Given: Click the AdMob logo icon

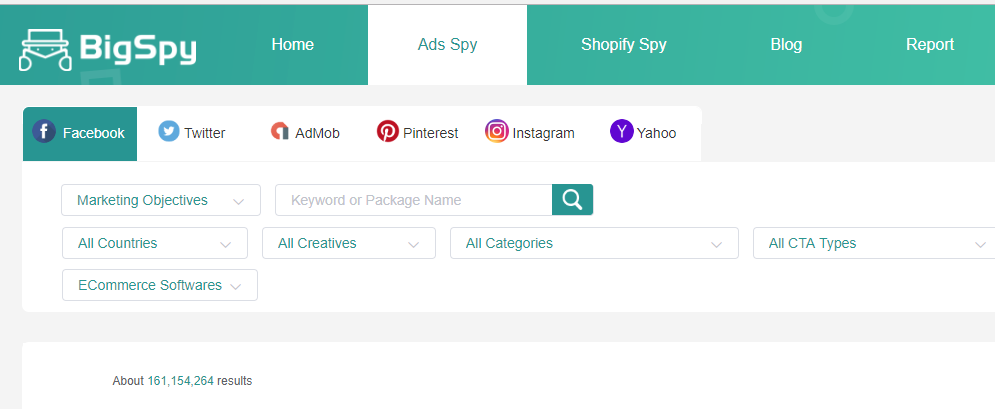Looking at the screenshot, I should point(280,131).
